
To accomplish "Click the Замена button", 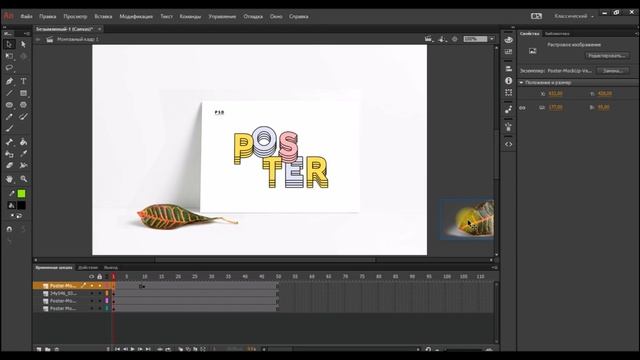I will pyautogui.click(x=612, y=71).
